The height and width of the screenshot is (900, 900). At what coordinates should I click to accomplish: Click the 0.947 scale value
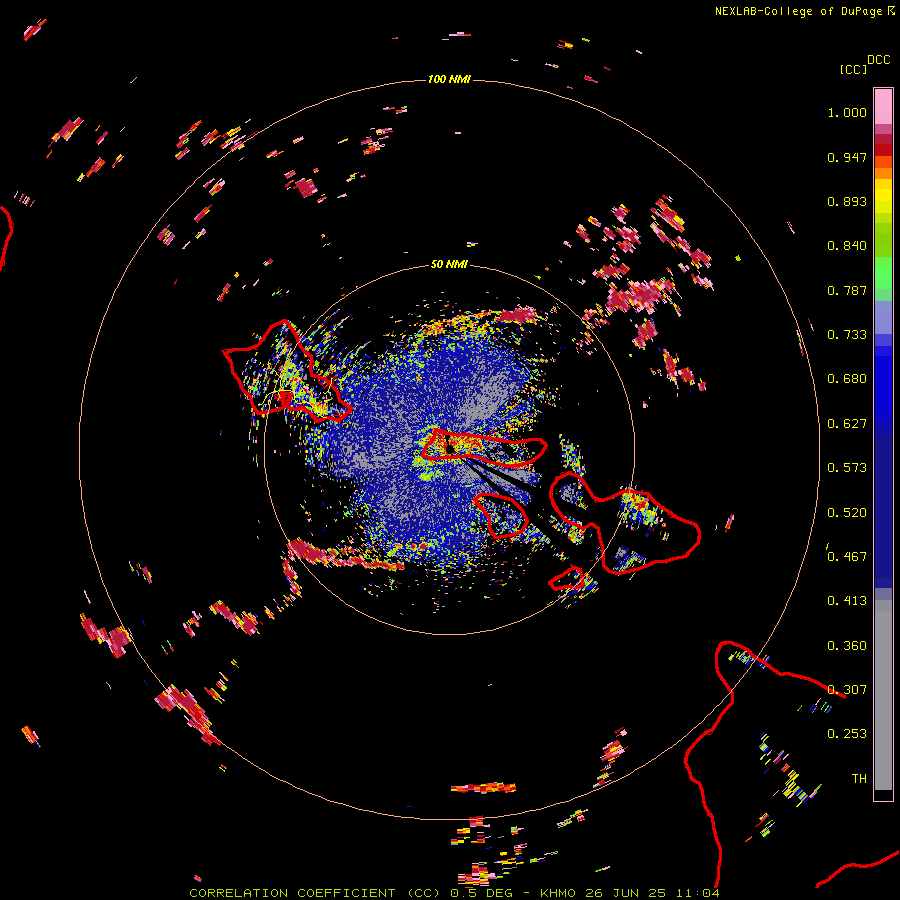click(847, 157)
